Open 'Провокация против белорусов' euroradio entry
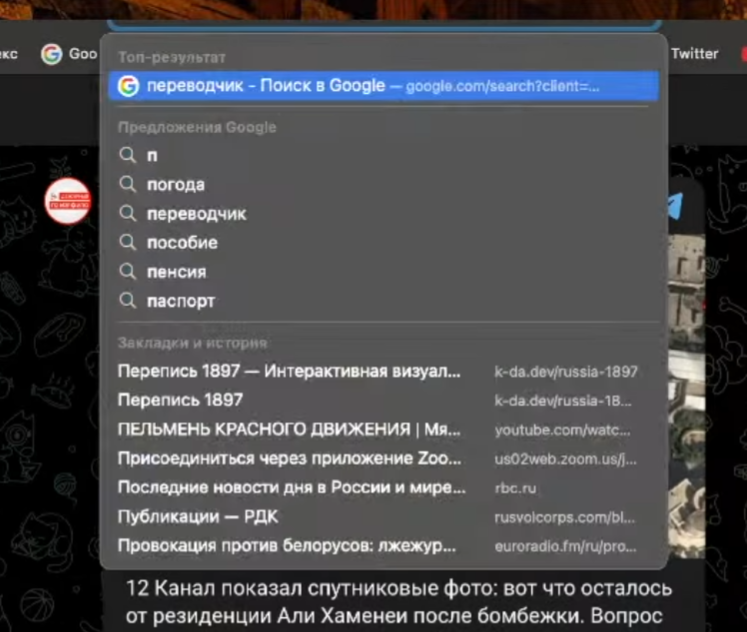This screenshot has width=747, height=632. tap(384, 546)
